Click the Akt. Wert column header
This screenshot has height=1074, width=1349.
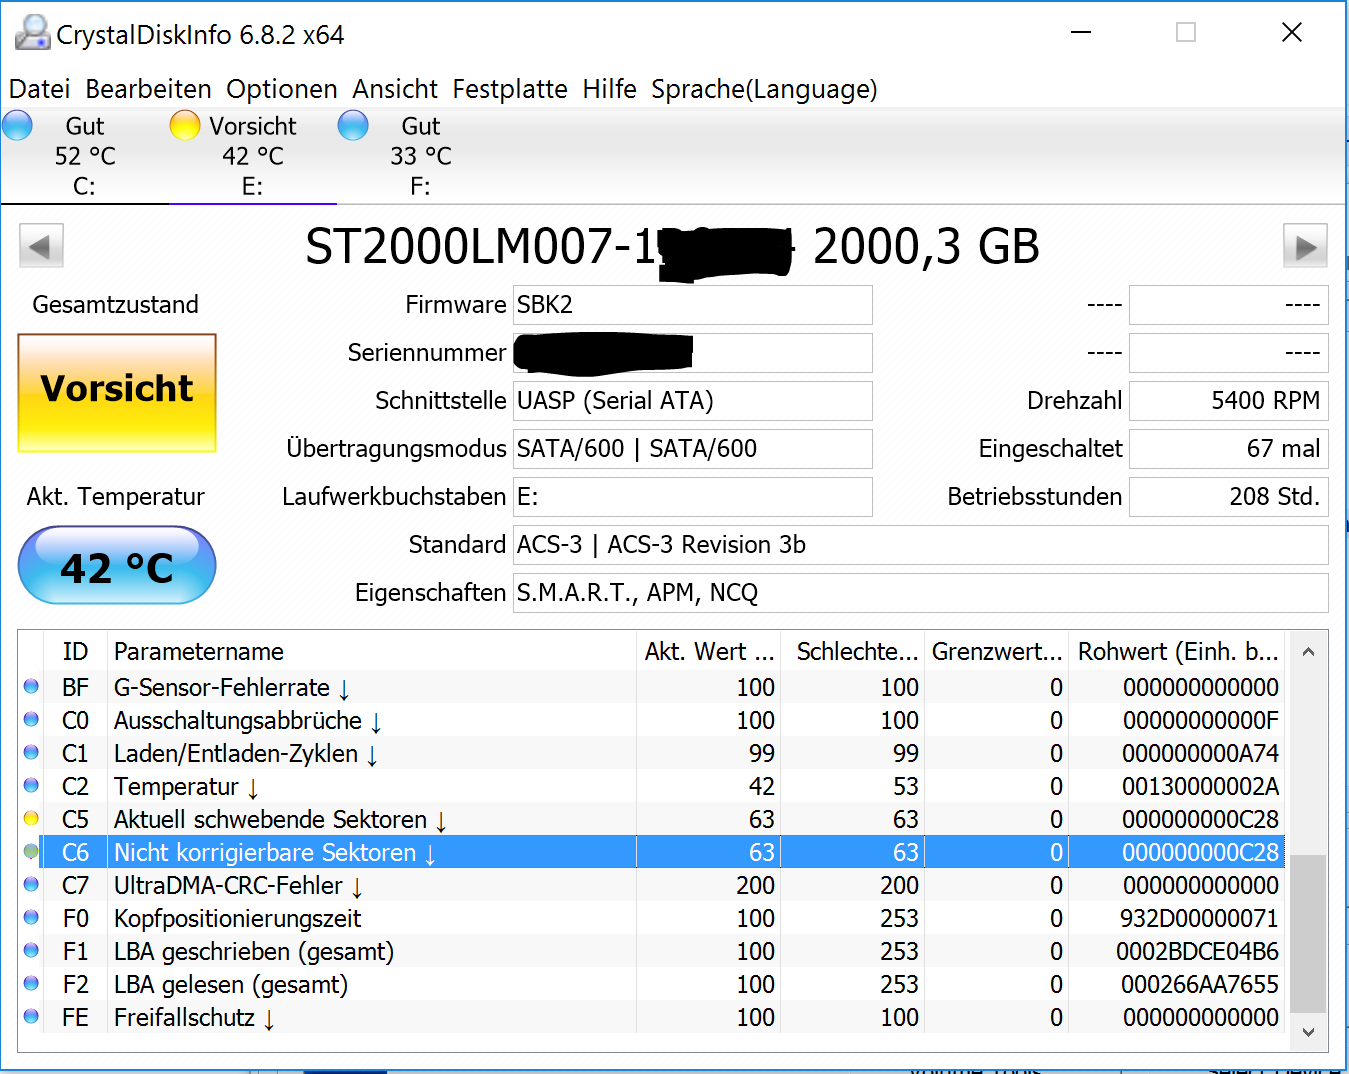(709, 652)
